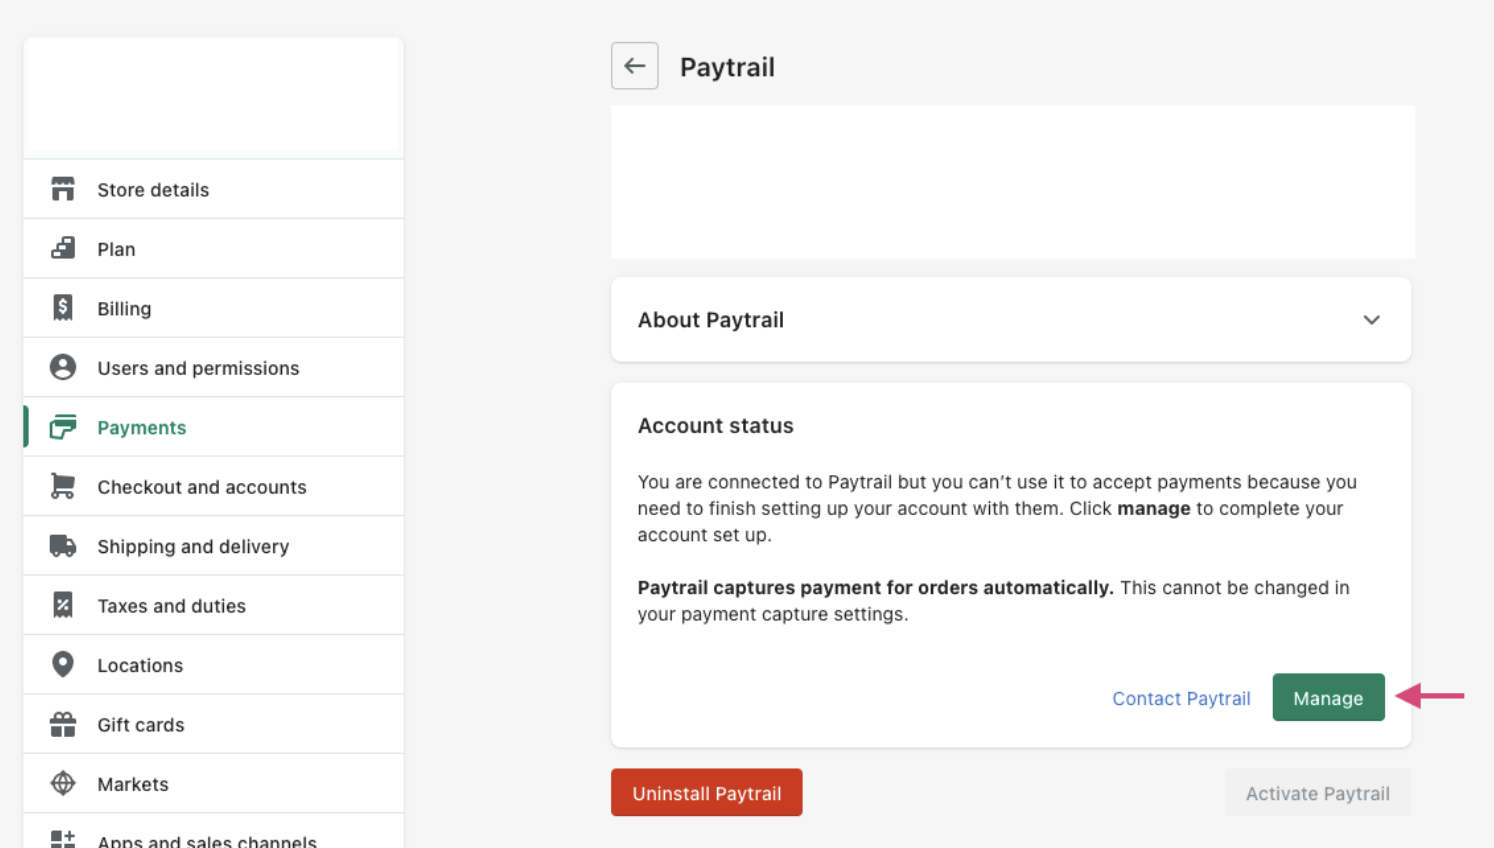Click the Store details storefront icon

click(x=63, y=189)
